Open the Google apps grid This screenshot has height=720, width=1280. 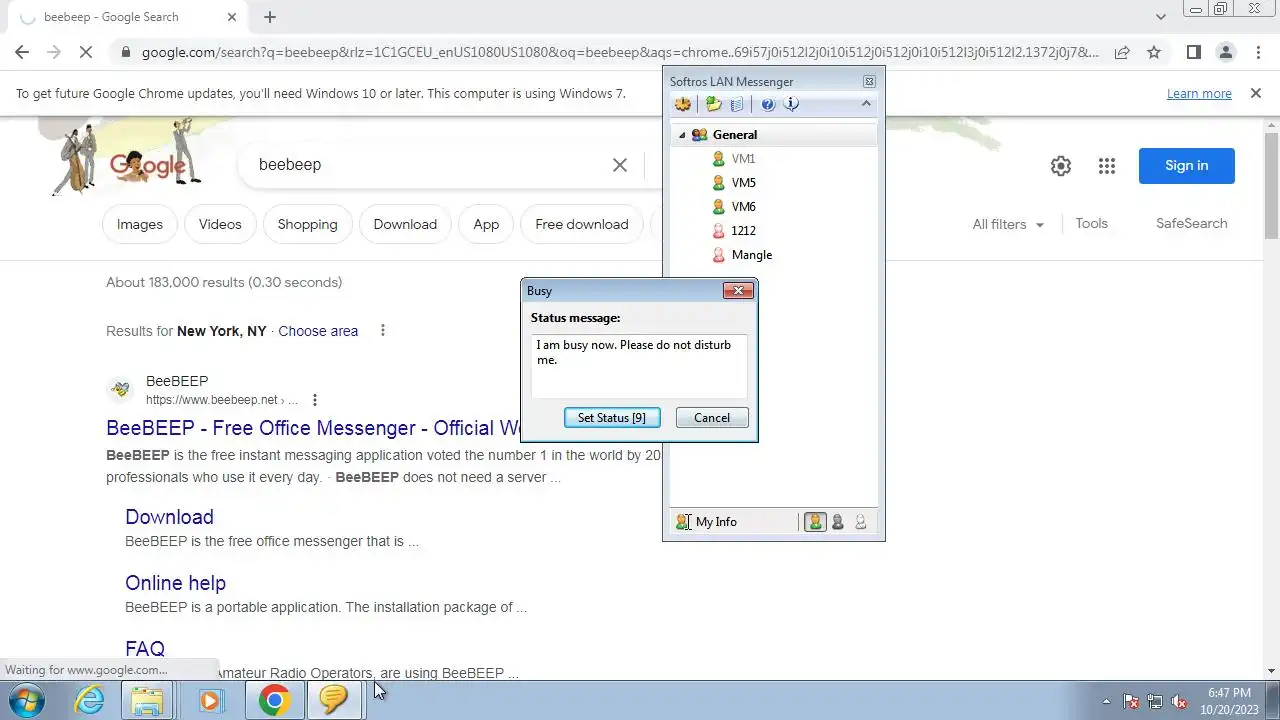point(1106,166)
